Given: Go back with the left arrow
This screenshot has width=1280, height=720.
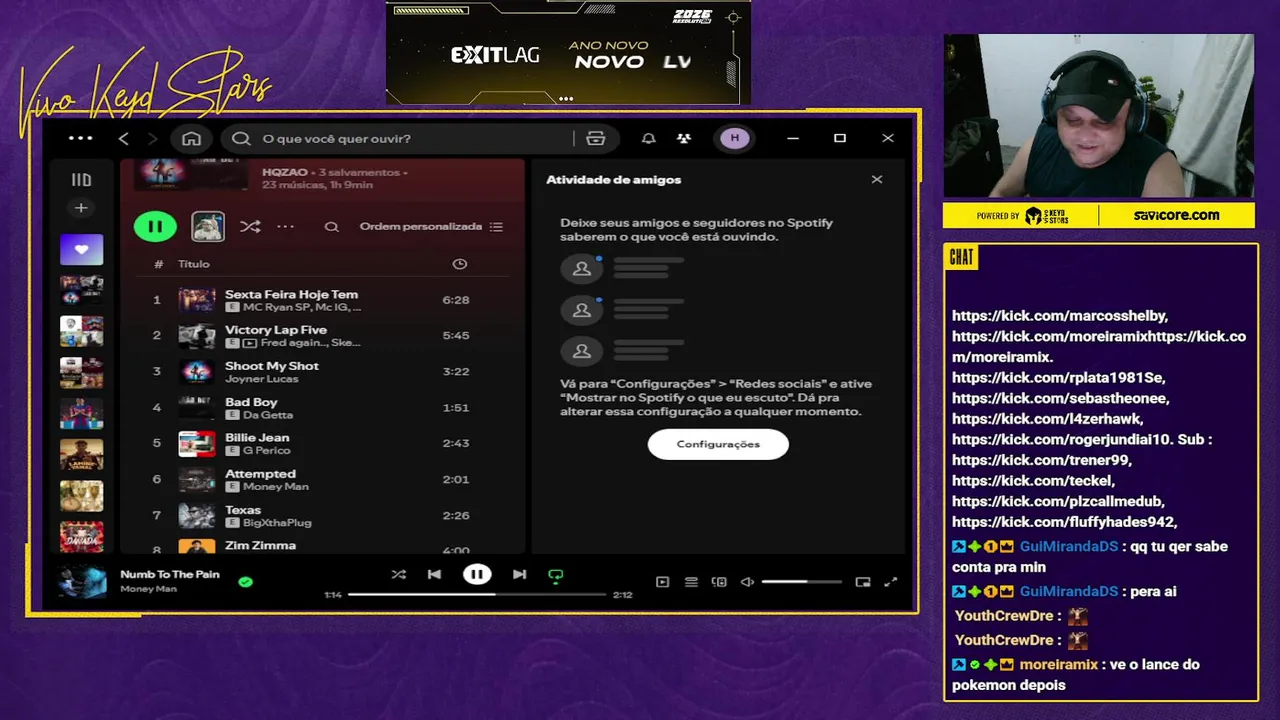Looking at the screenshot, I should point(124,139).
